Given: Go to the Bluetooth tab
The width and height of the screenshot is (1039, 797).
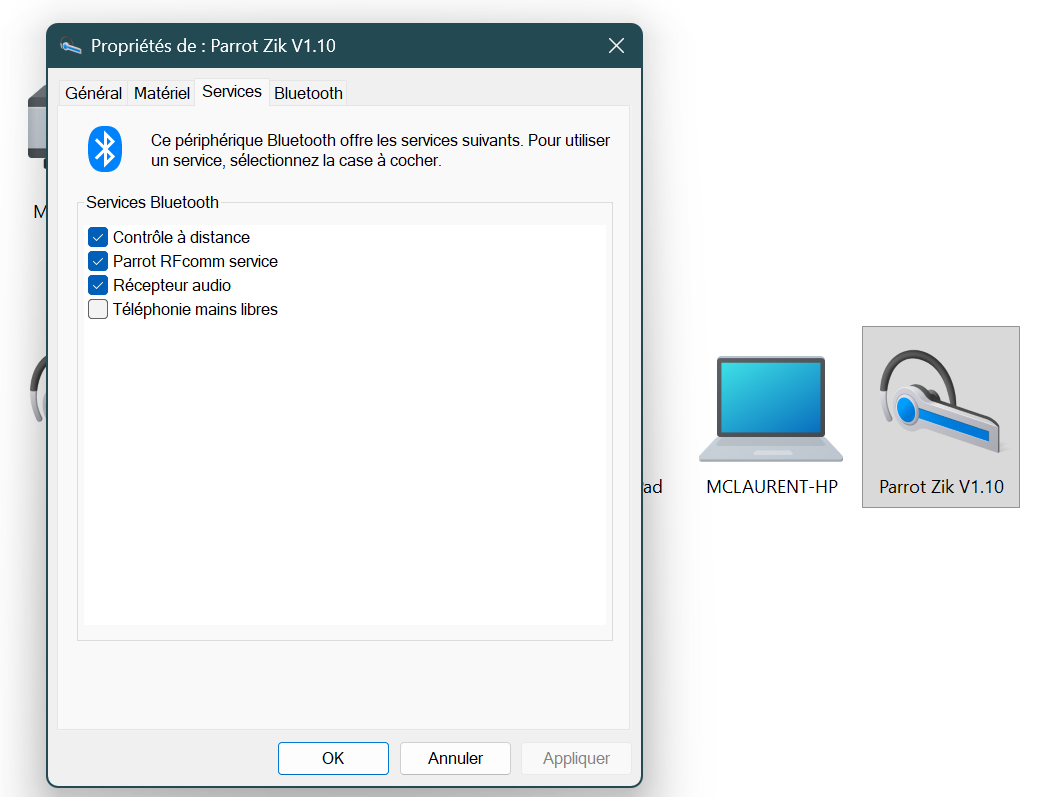Looking at the screenshot, I should pyautogui.click(x=308, y=93).
